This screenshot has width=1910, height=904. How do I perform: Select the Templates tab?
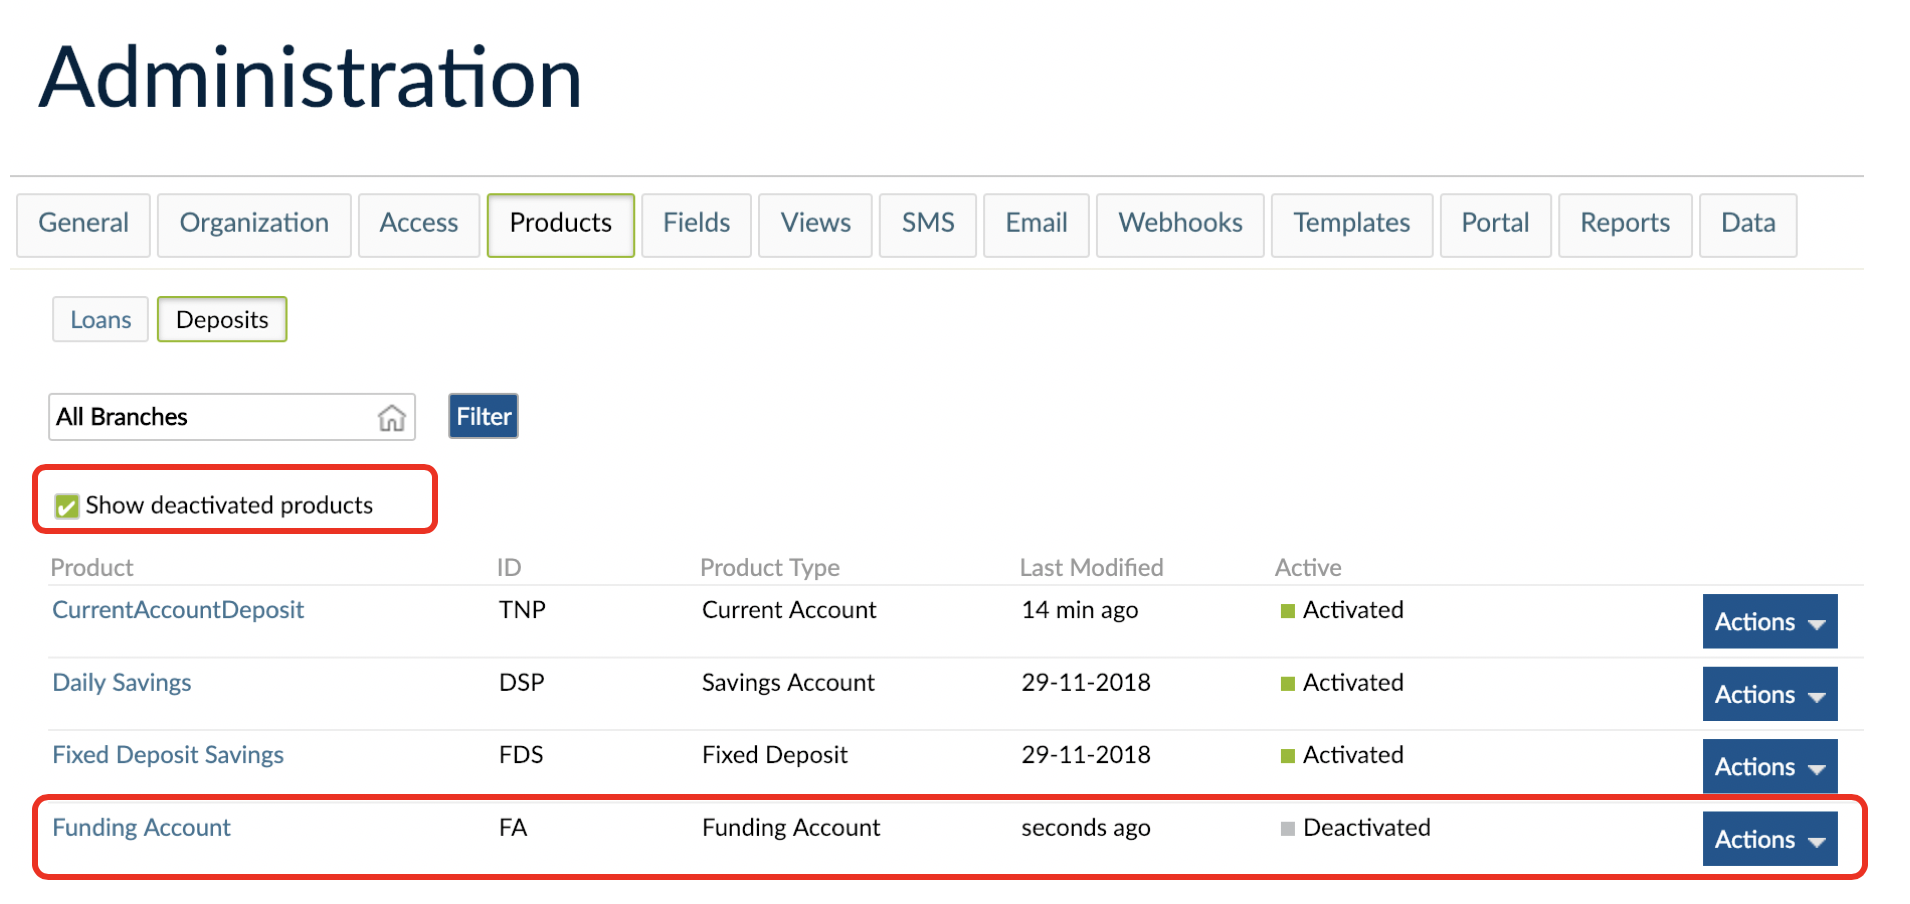pyautogui.click(x=1352, y=224)
